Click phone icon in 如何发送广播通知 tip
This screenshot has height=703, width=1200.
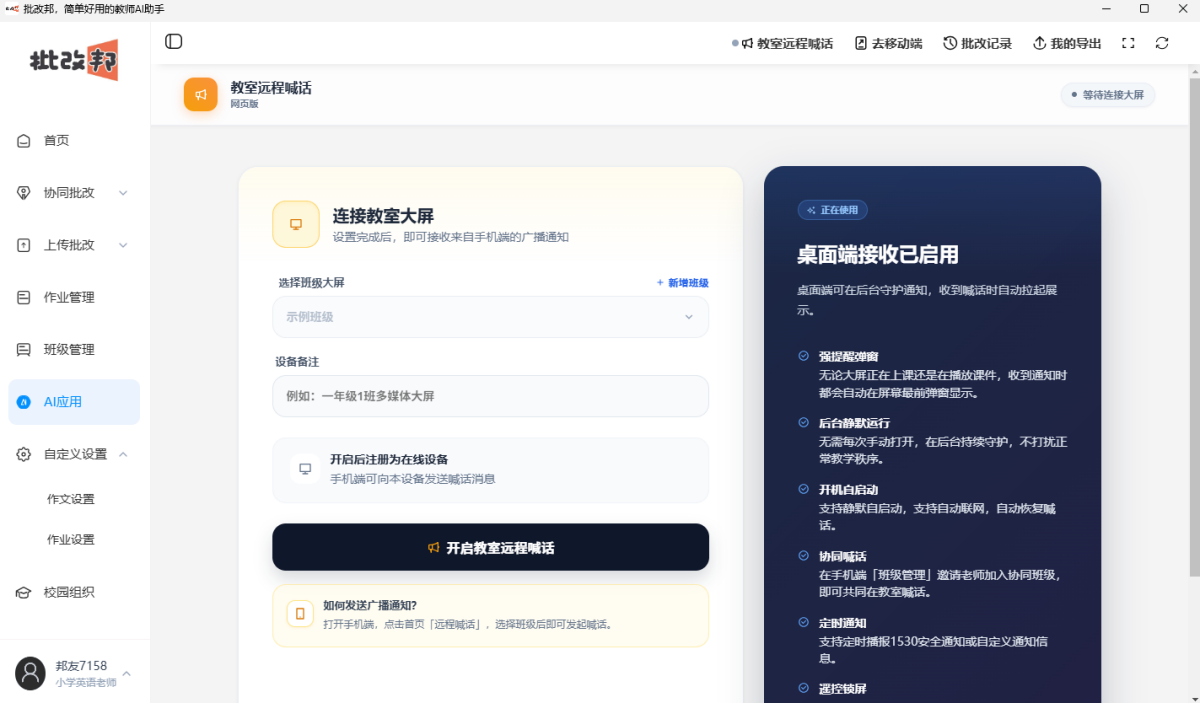[301, 614]
